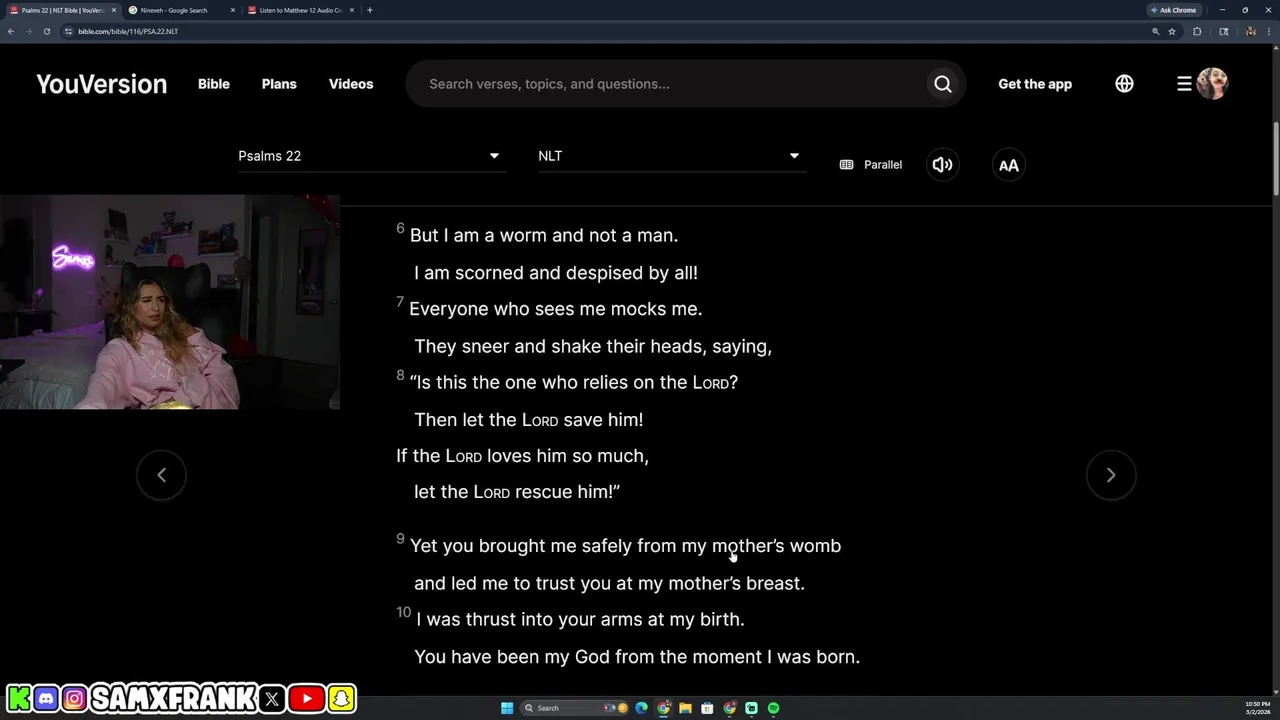Switch to the Listen to Matthew 12 tab
The width and height of the screenshot is (1280, 720).
[x=301, y=10]
